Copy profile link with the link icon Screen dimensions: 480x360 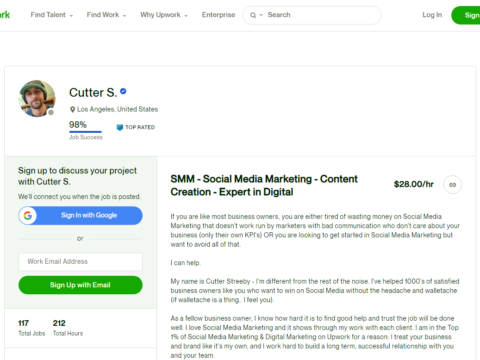click(x=452, y=185)
